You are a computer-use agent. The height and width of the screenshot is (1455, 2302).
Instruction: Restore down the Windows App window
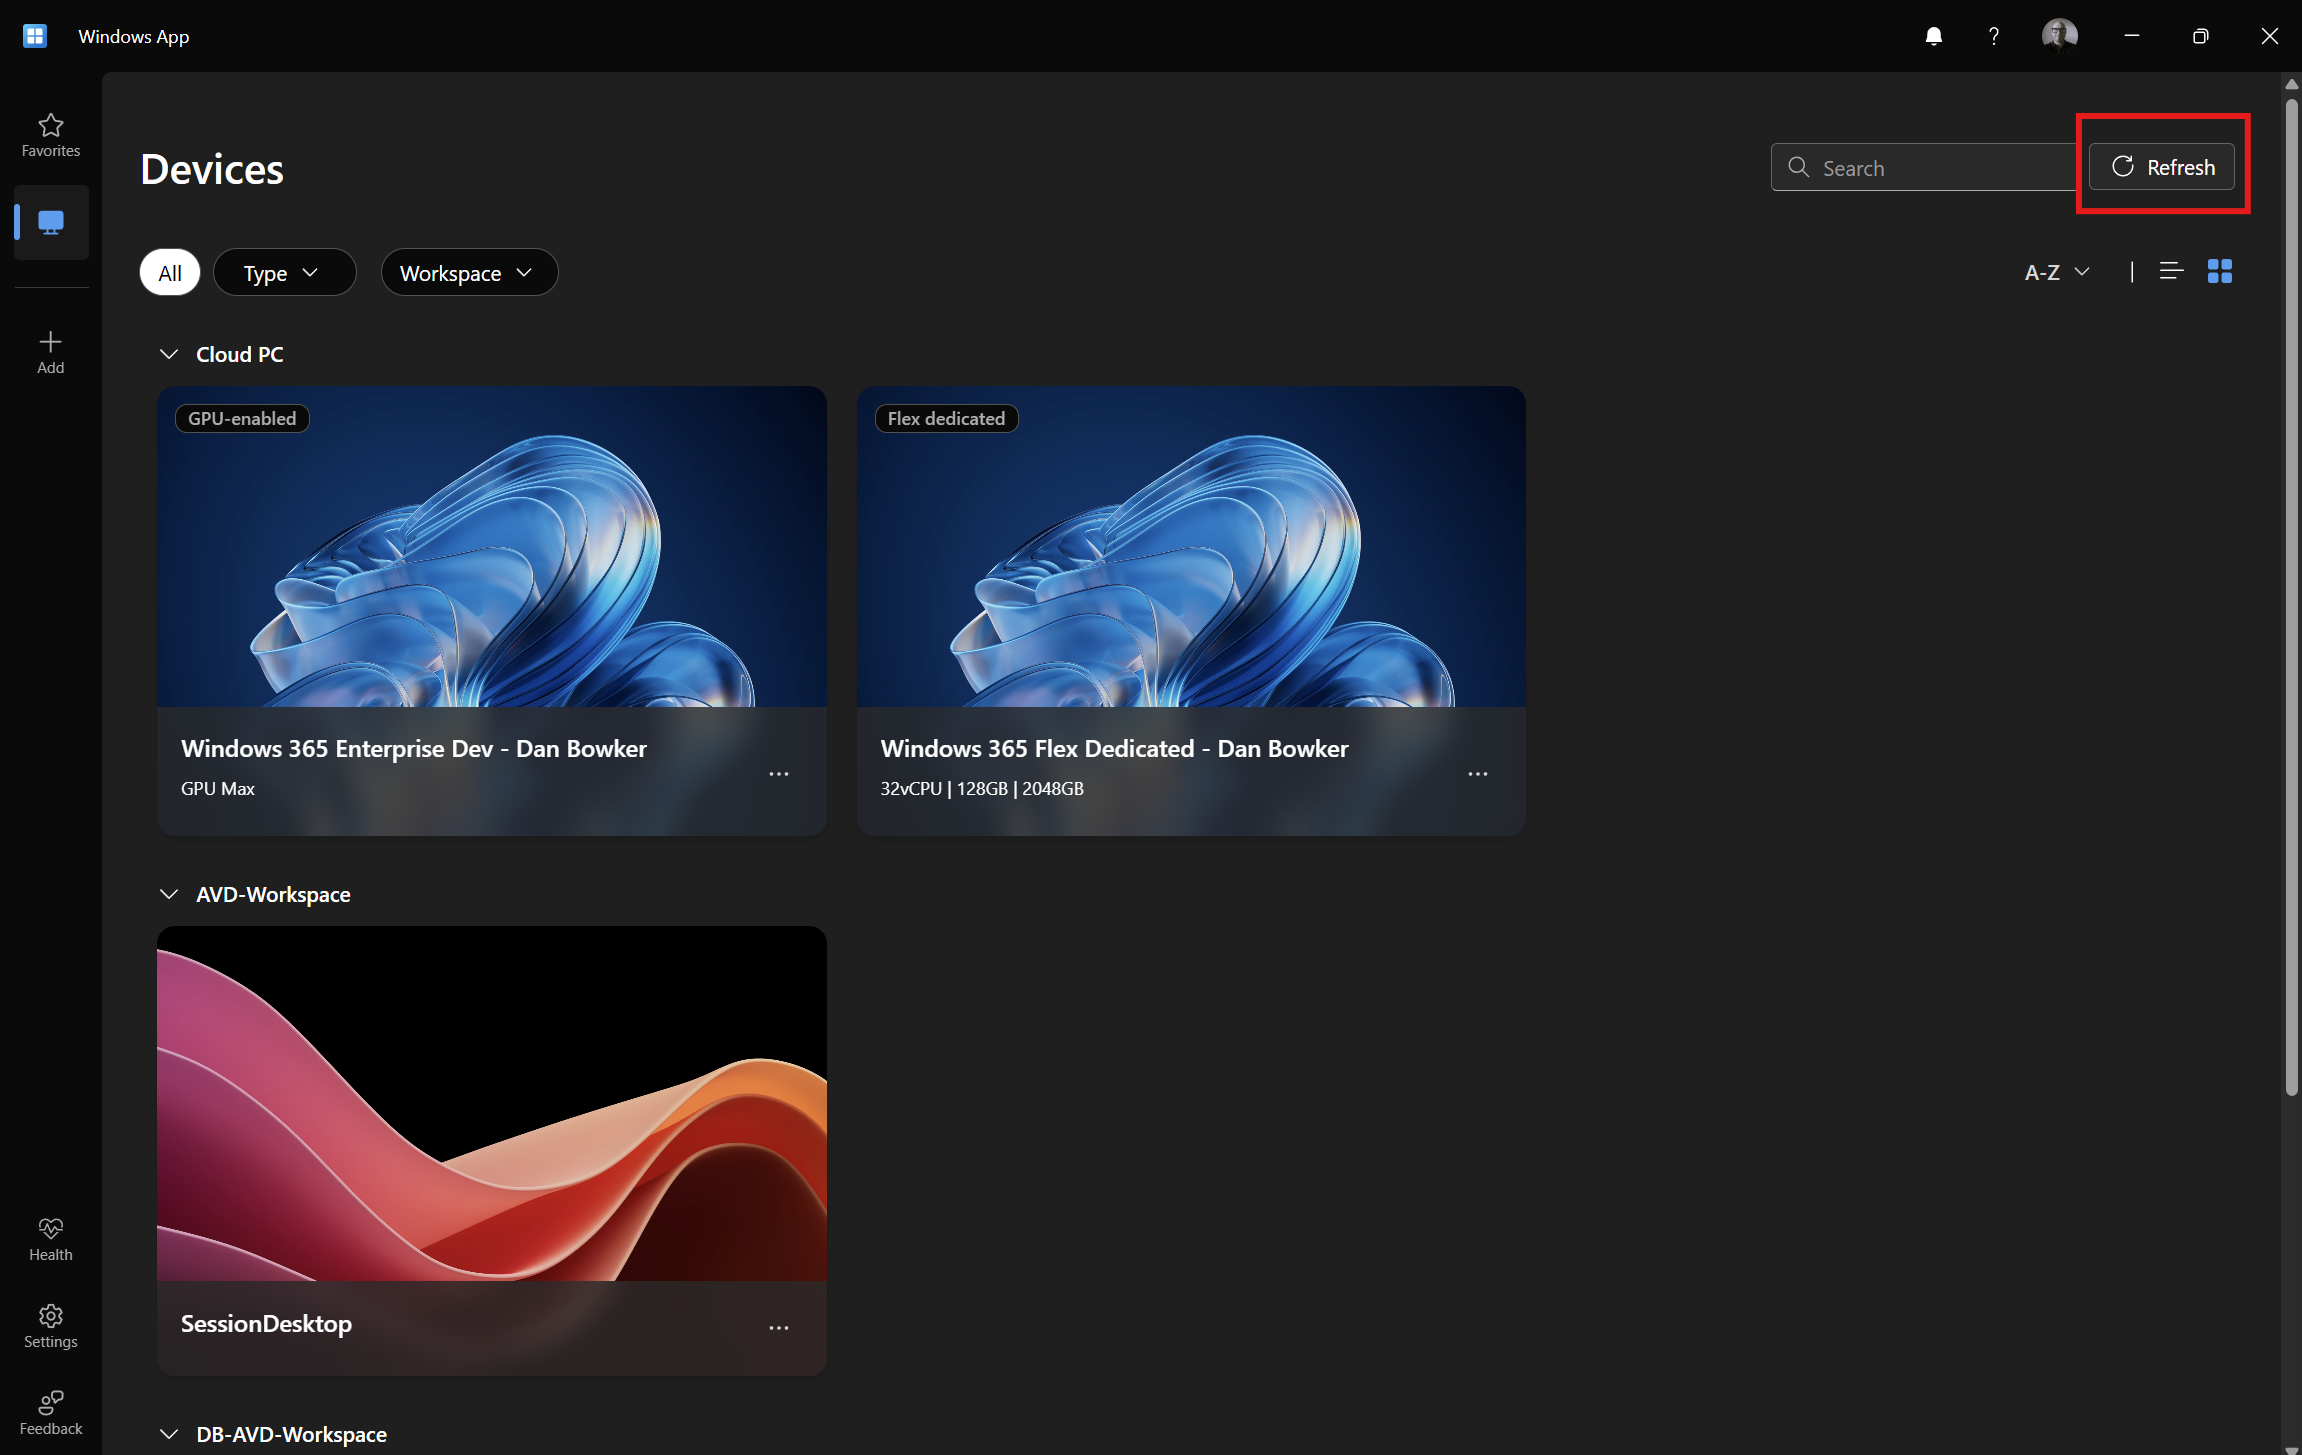[2200, 36]
